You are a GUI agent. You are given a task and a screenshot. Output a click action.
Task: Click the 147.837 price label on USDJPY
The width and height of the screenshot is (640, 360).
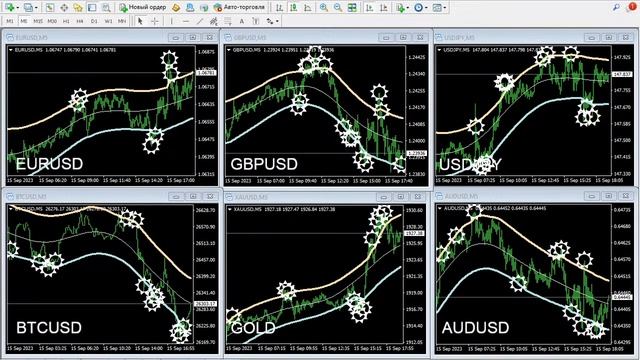pyautogui.click(x=622, y=74)
